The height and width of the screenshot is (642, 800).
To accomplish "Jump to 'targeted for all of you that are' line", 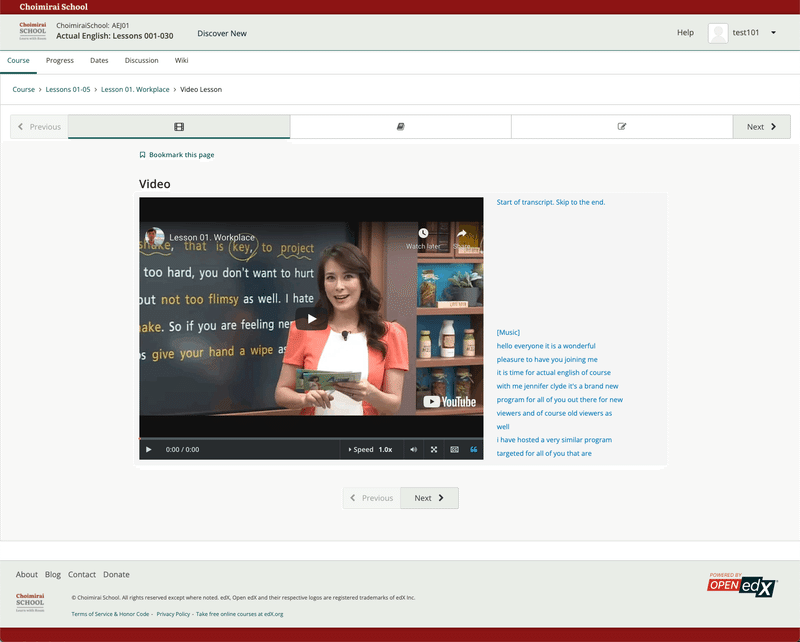I will tap(544, 453).
